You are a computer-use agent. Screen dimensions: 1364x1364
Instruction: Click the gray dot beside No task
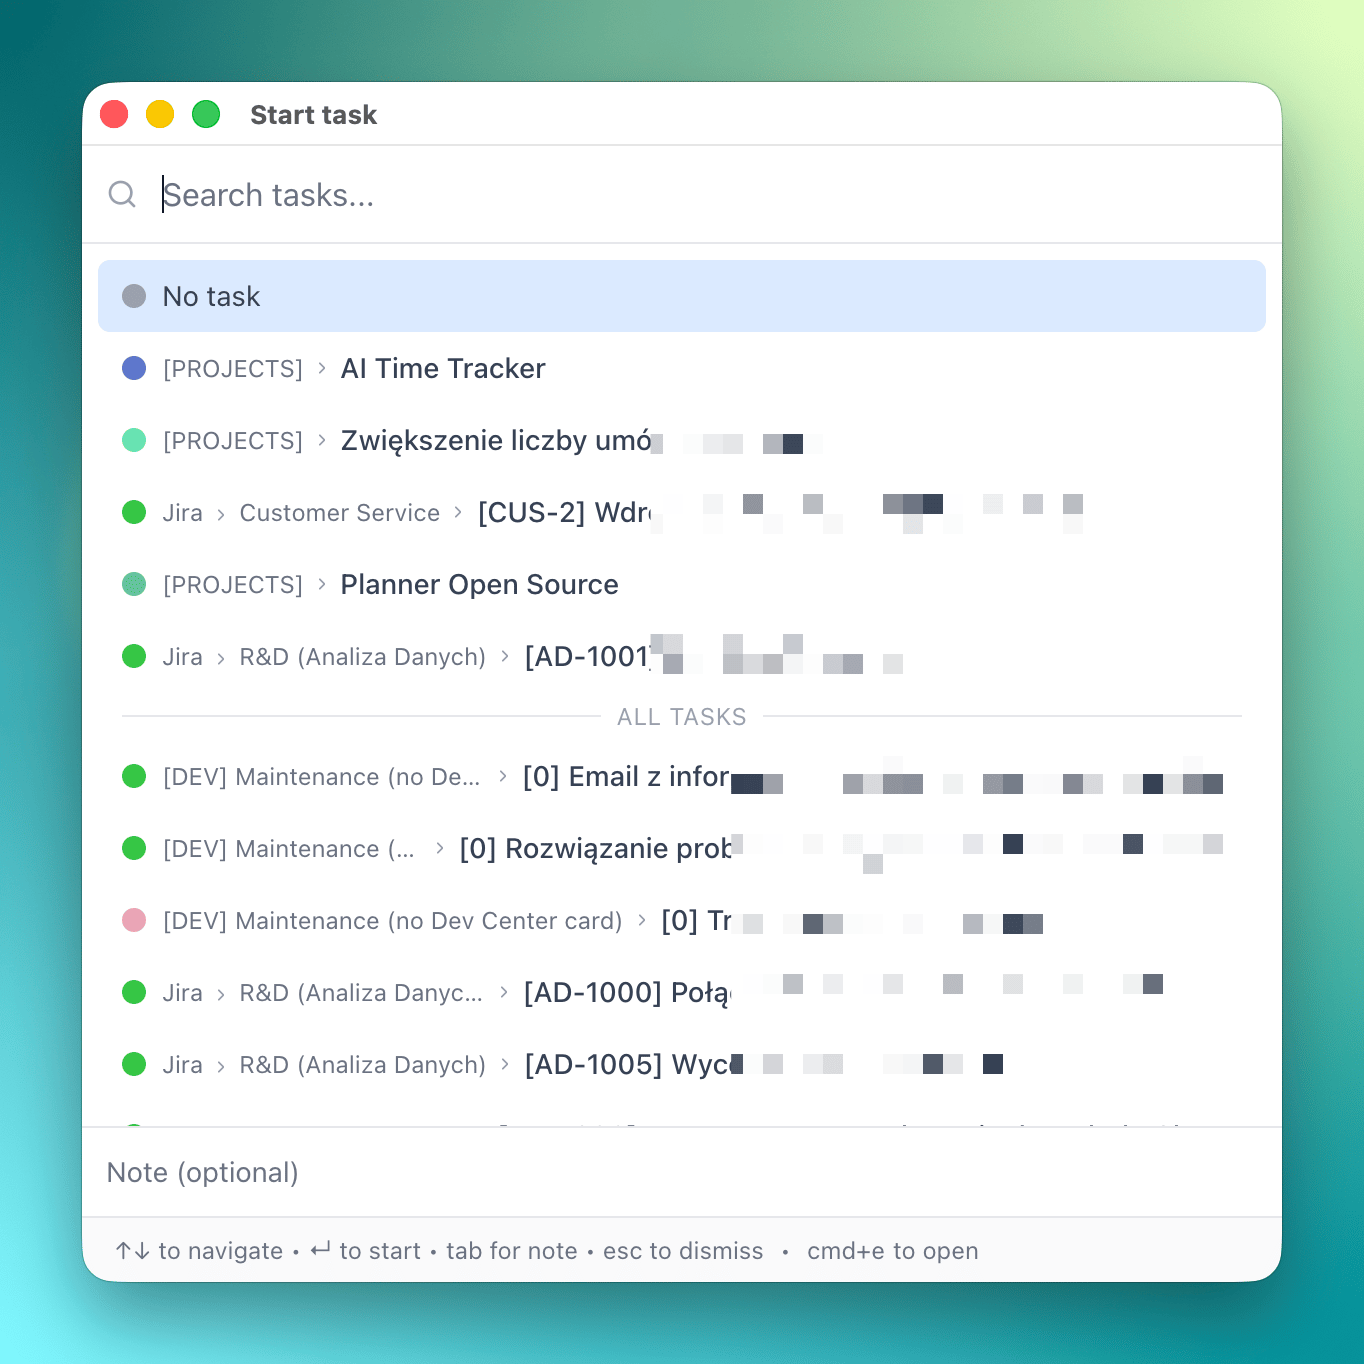coord(134,296)
